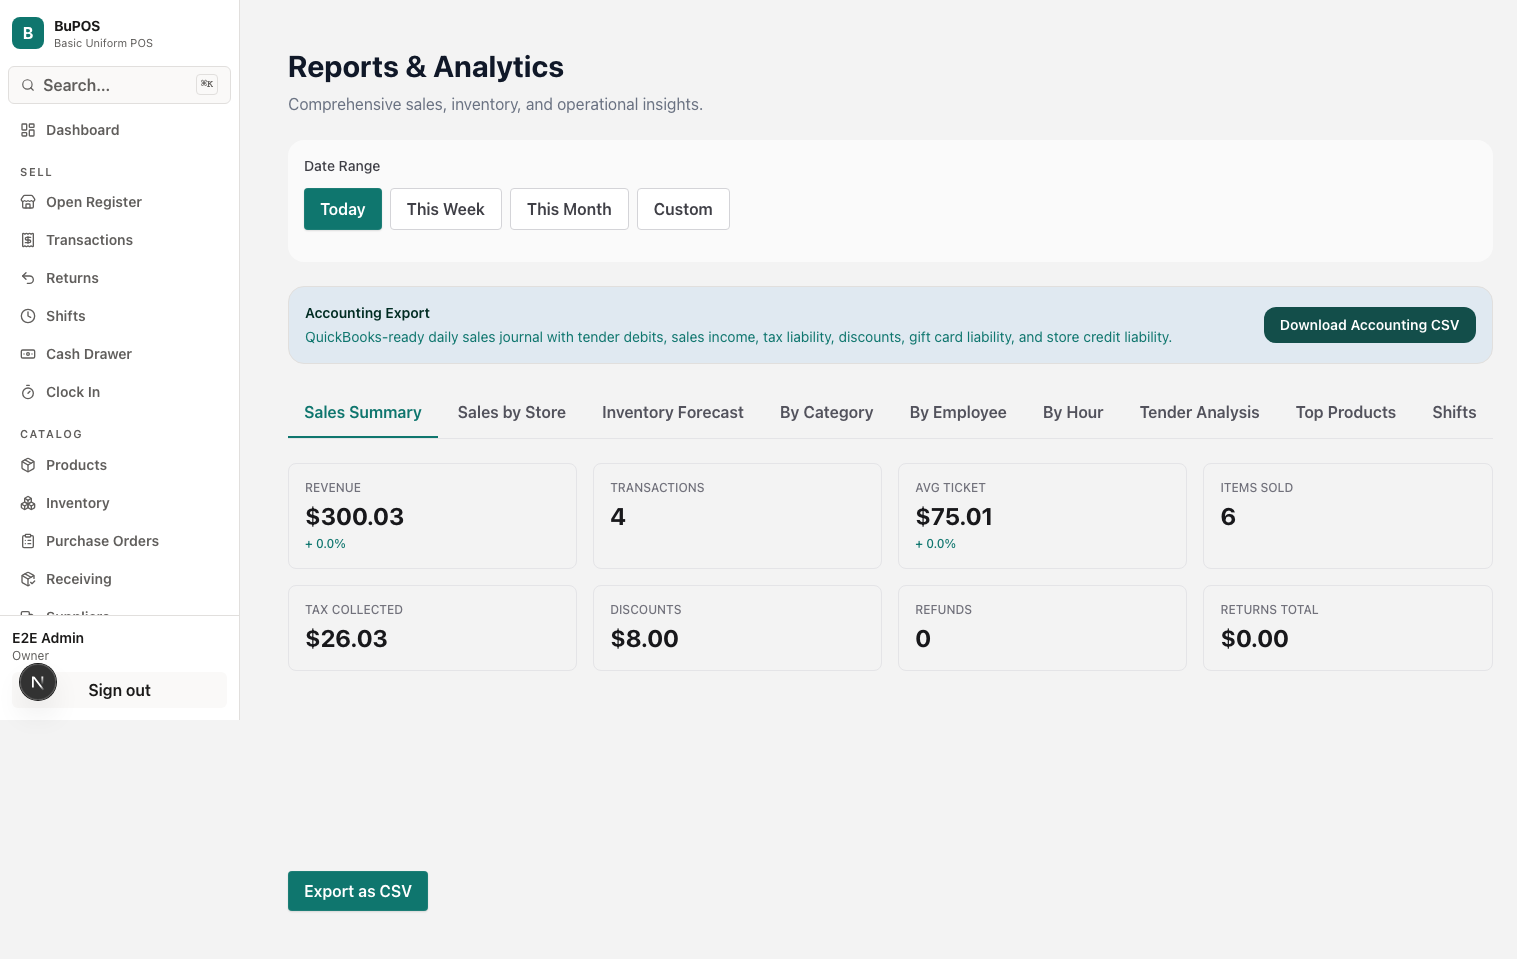Click the Transactions card label
Screen dimensions: 1517x959
657,488
